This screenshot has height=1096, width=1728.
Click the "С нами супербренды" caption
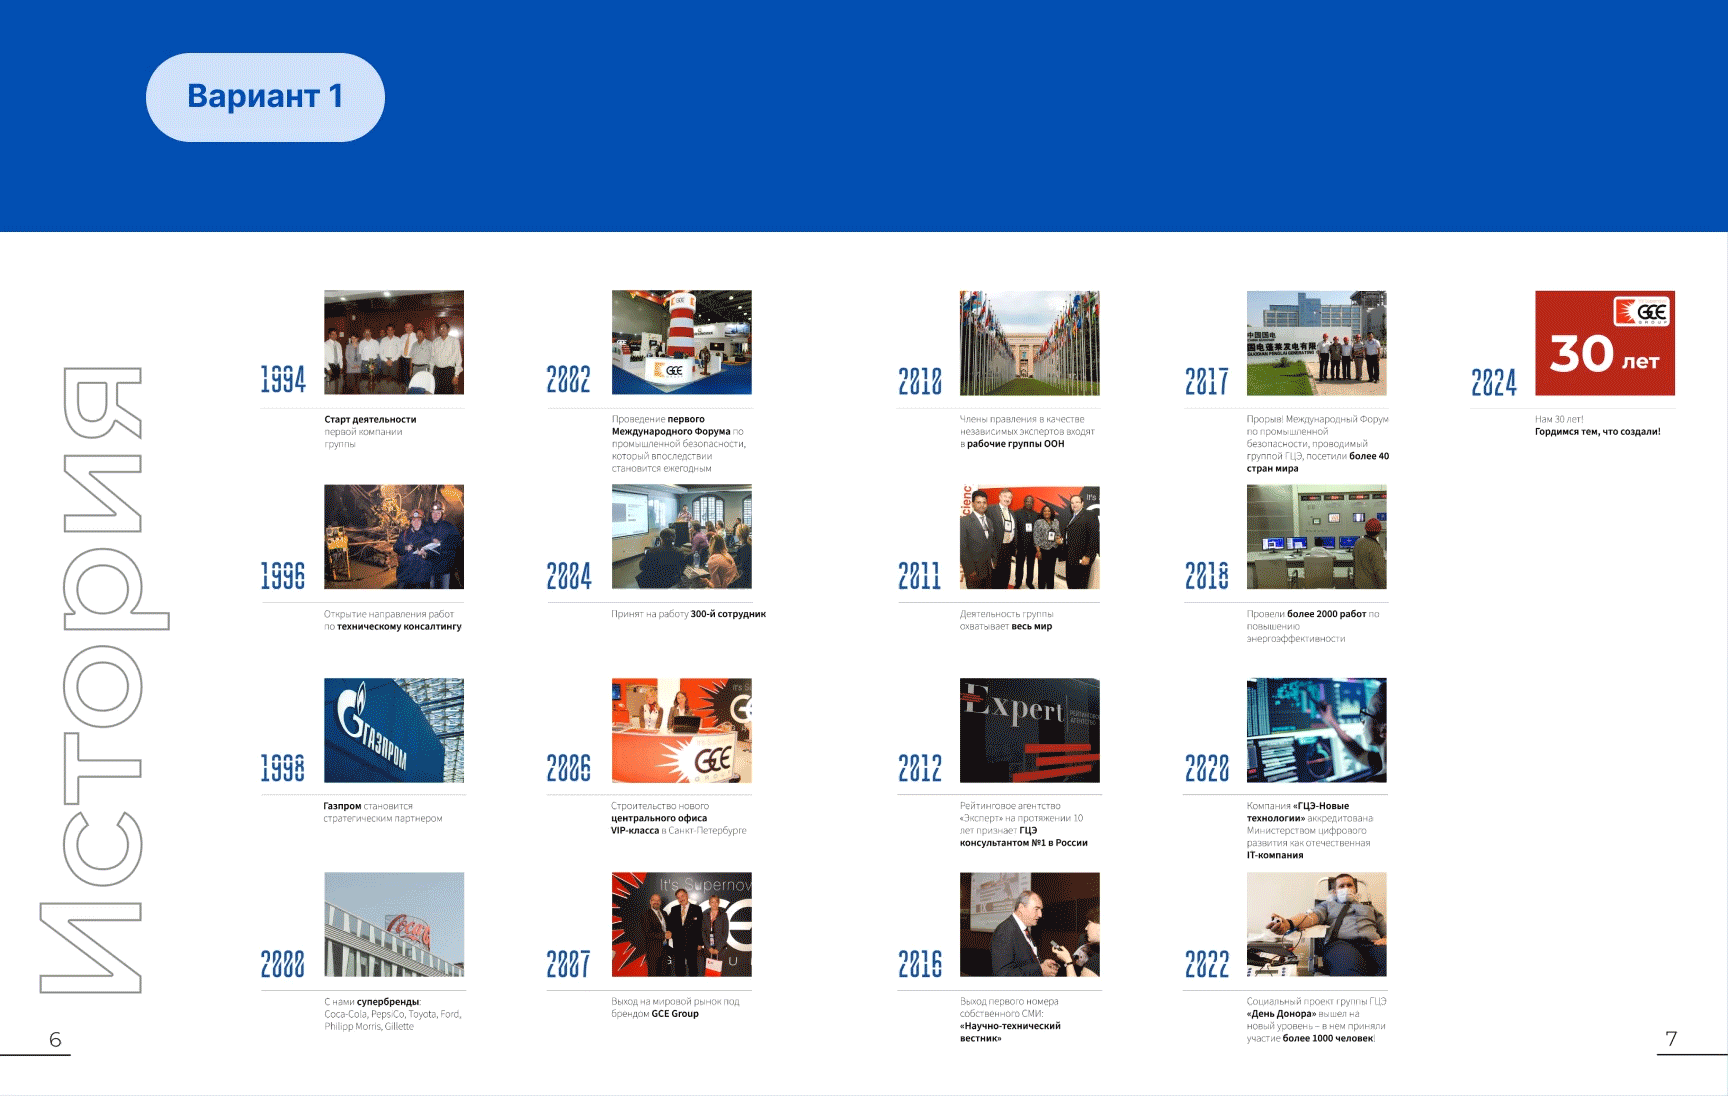[x=393, y=1014]
